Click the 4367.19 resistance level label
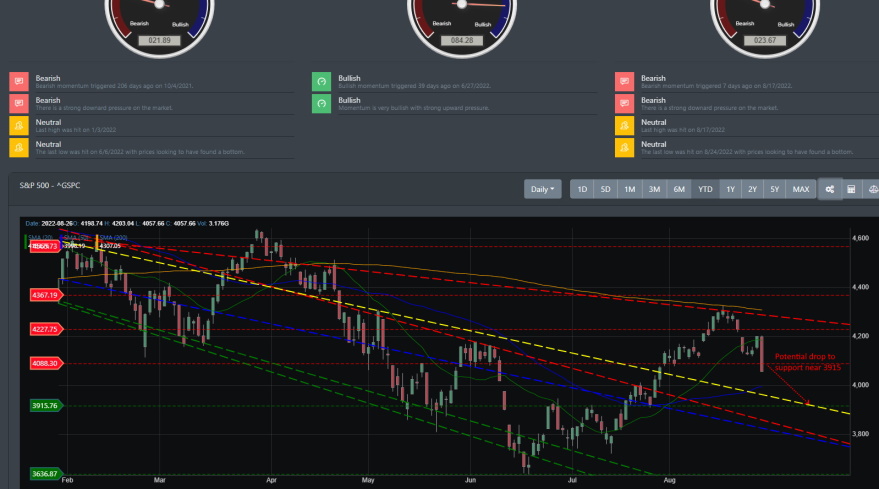Image resolution: width=879 pixels, height=489 pixels. [45, 295]
